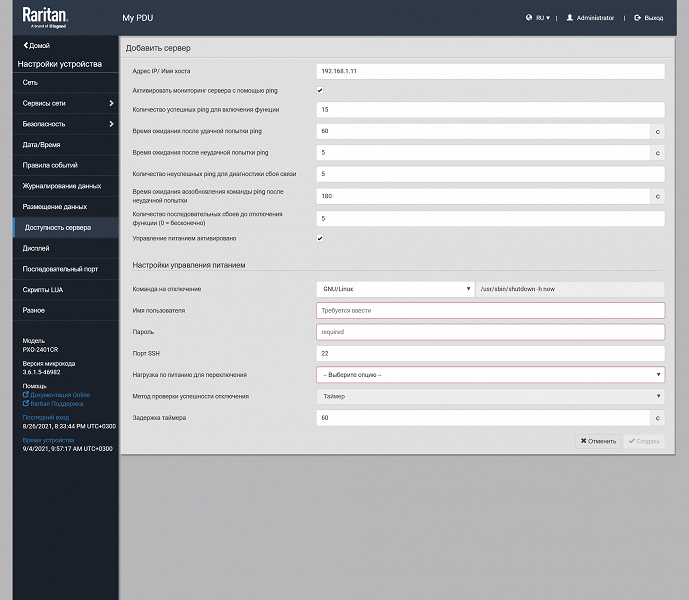Open Raritan Поддержка external link
Viewport: 689px width, 600px height.
(x=53, y=404)
